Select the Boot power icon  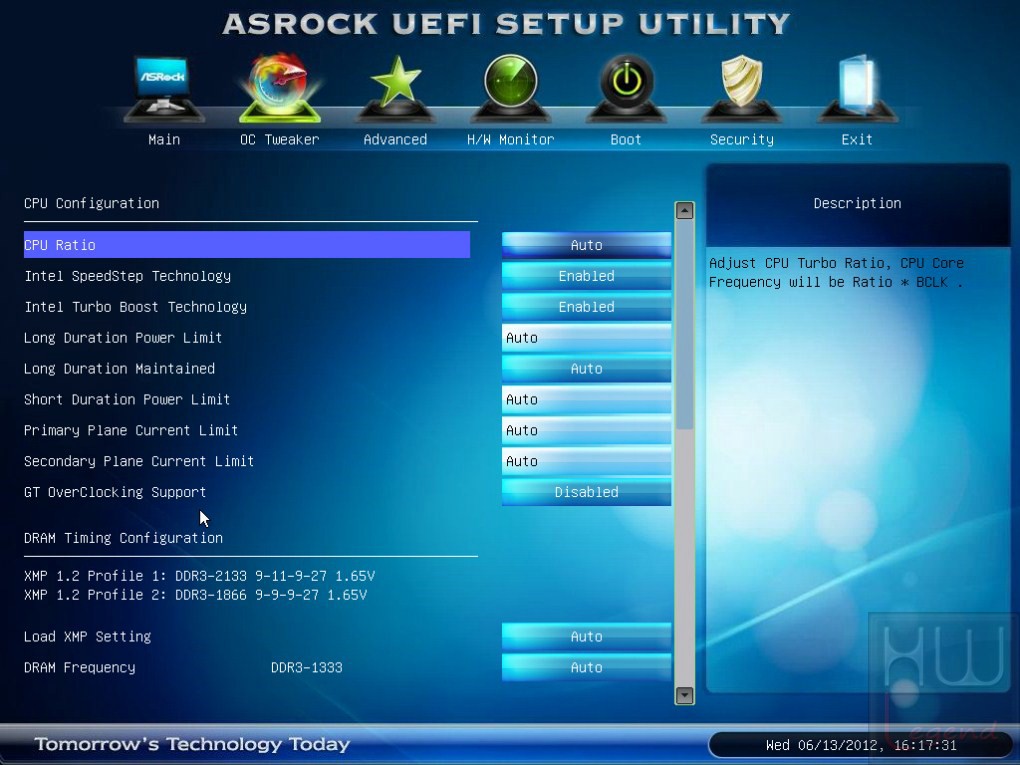pyautogui.click(x=626, y=88)
